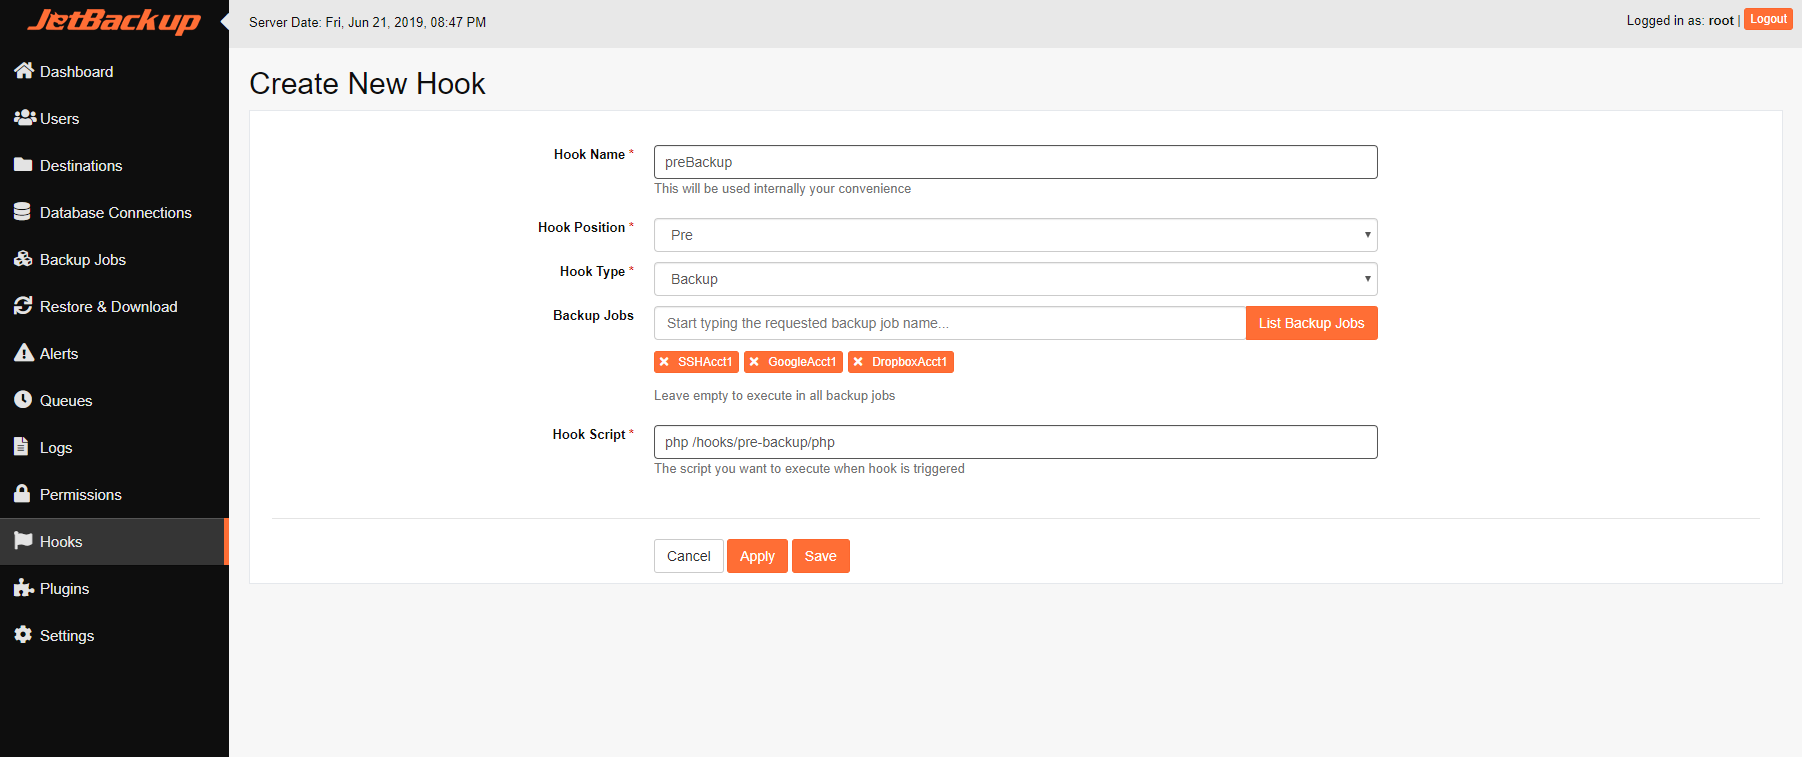Click the Destinations folder icon
This screenshot has height=757, width=1802.
[x=23, y=165]
